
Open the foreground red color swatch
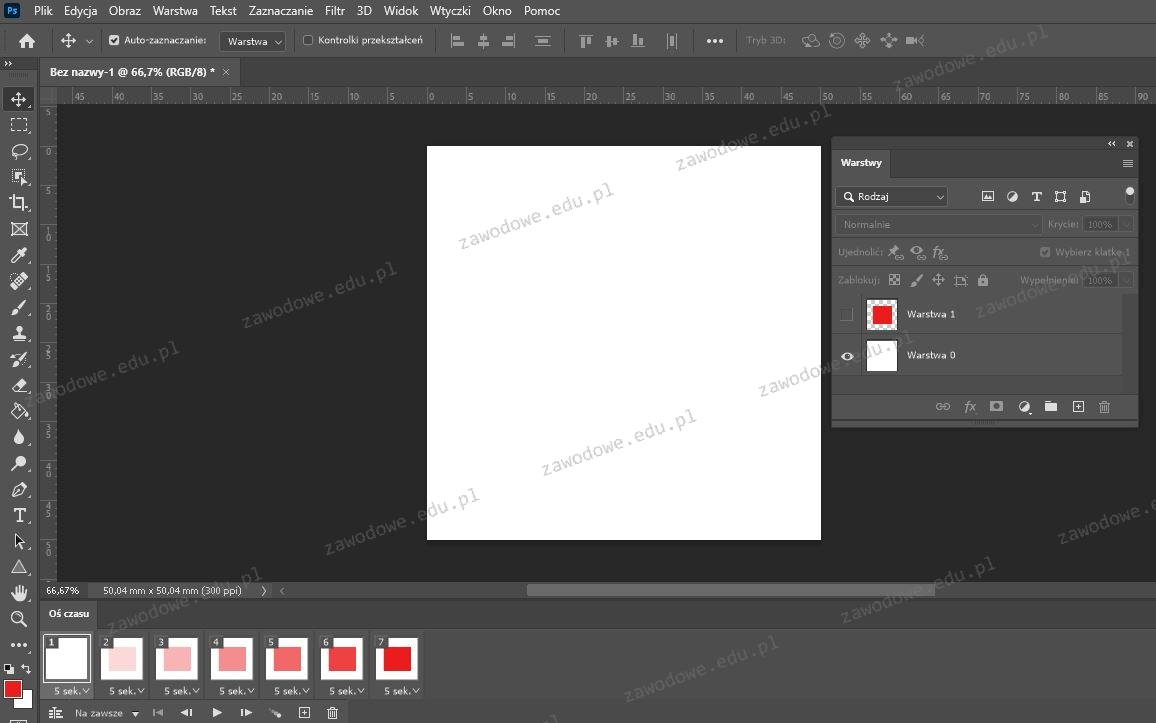[x=13, y=689]
